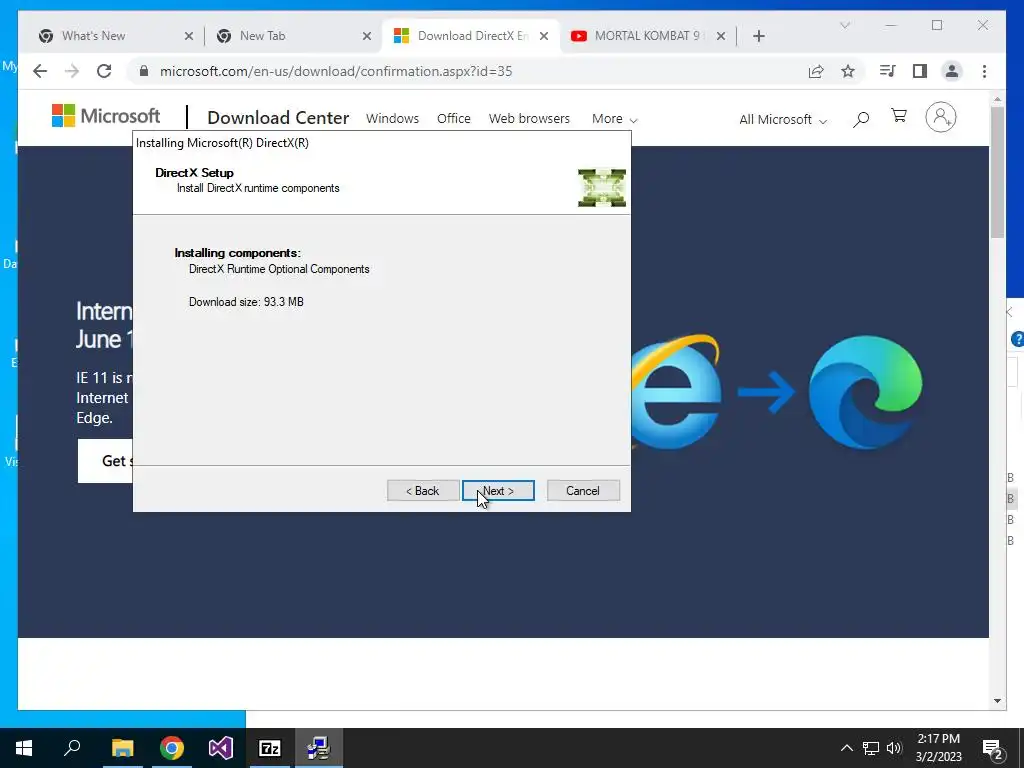
Task: Open File Explorer from taskbar
Action: 122,748
